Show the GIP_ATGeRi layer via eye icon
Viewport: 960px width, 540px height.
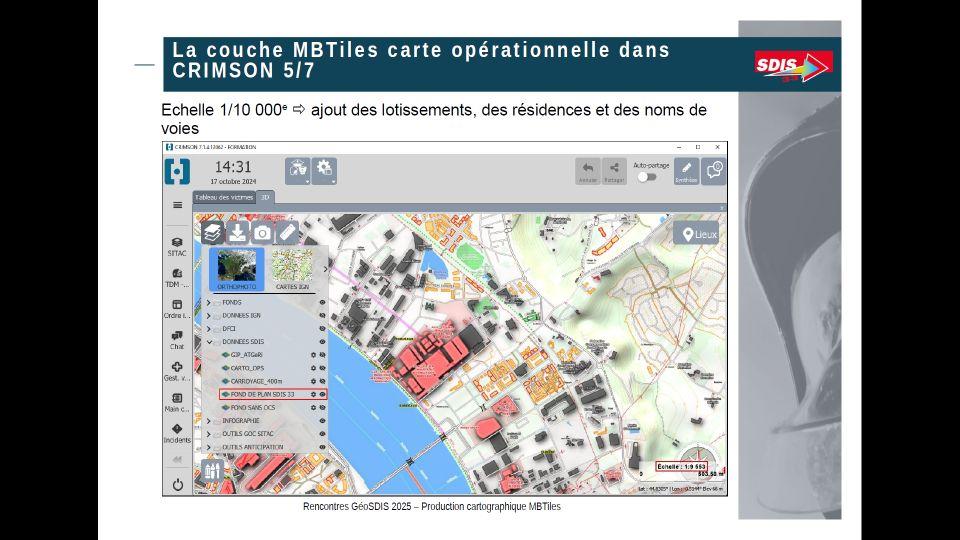click(x=323, y=355)
